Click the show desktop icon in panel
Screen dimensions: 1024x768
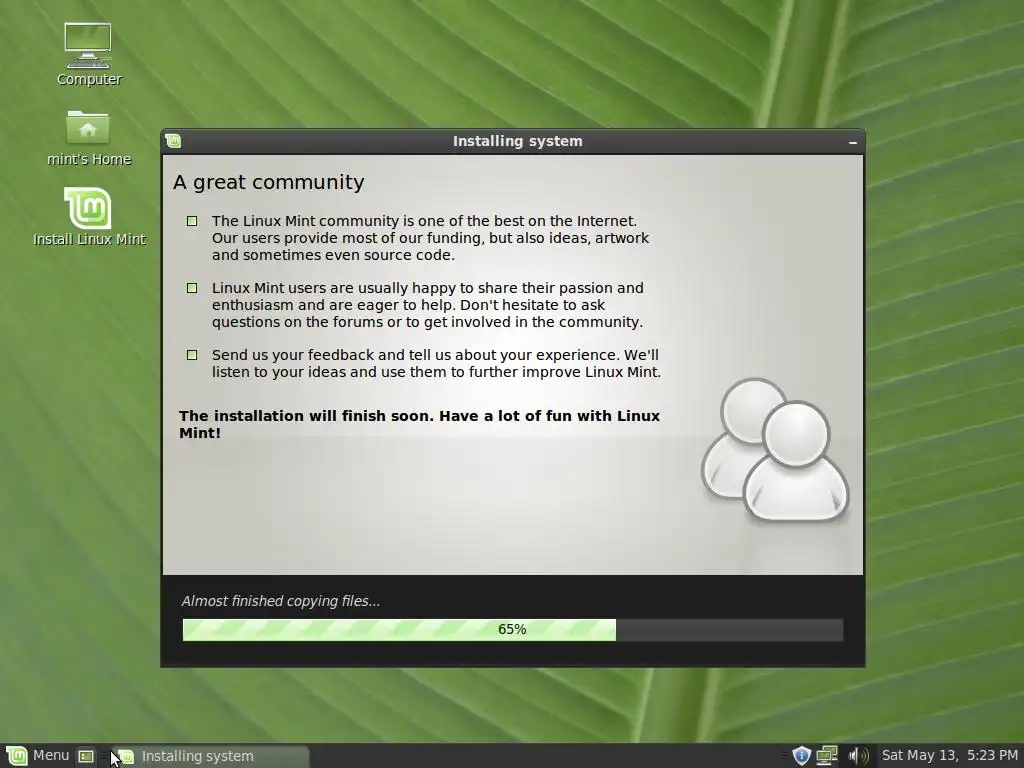86,756
